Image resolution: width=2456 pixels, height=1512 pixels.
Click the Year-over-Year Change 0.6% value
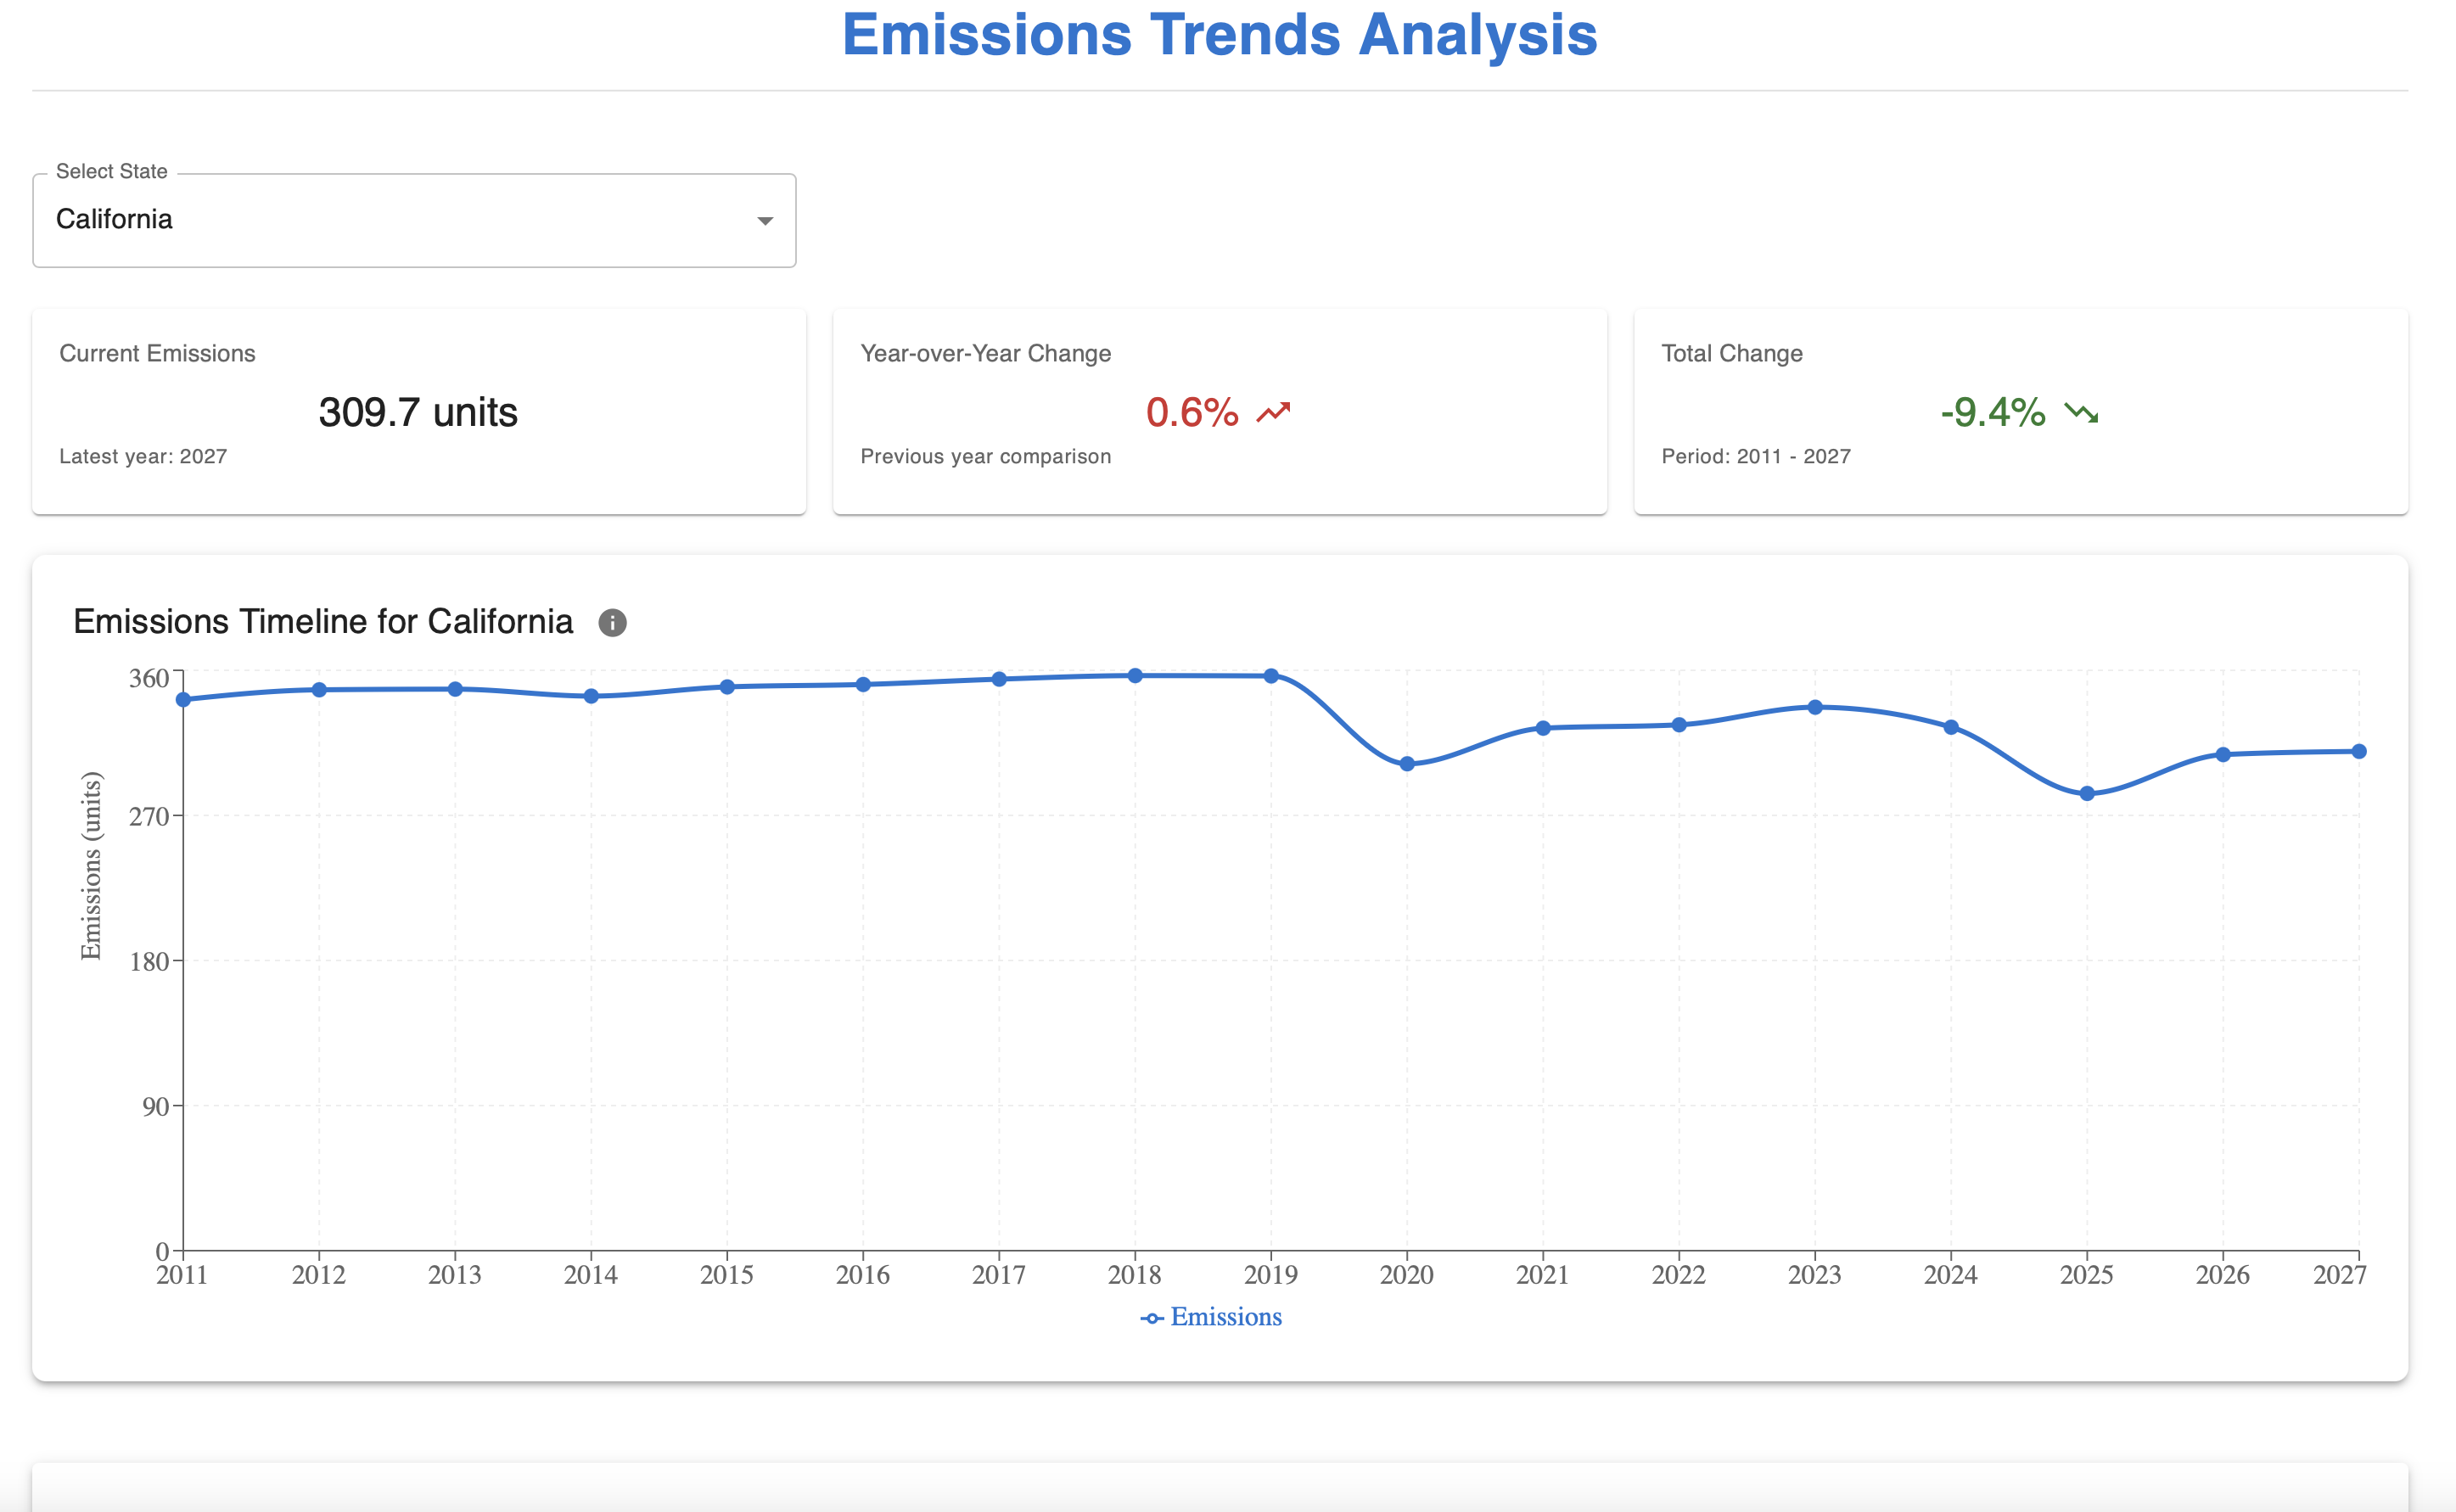coord(1192,412)
